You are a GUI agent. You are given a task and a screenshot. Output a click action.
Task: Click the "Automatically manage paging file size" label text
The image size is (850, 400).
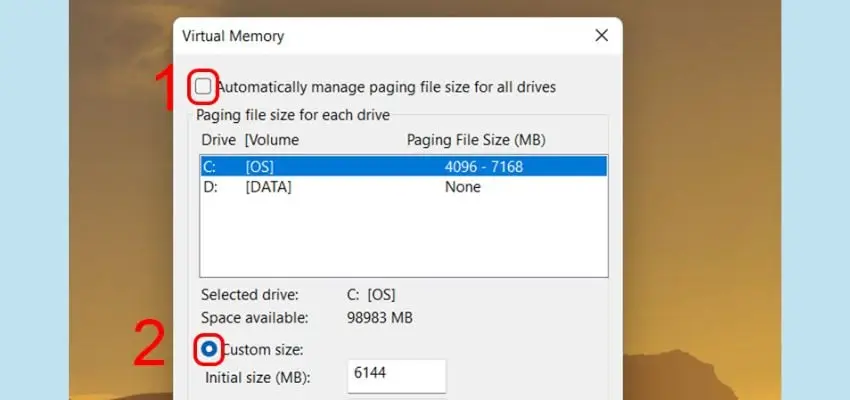pyautogui.click(x=386, y=87)
